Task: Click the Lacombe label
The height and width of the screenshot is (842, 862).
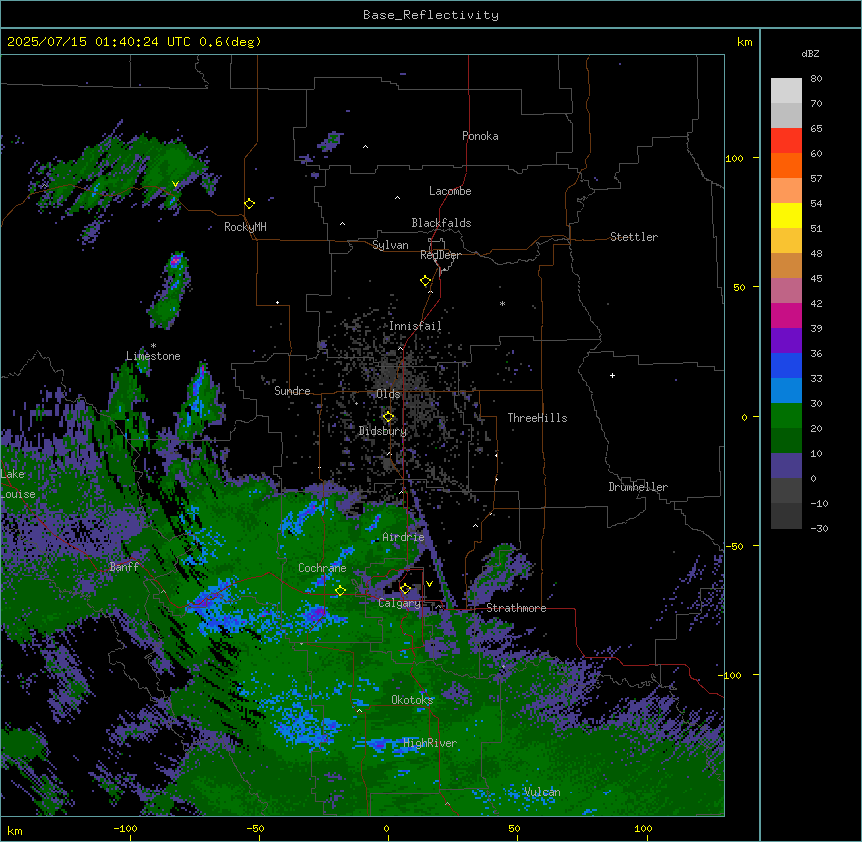Action: (450, 191)
